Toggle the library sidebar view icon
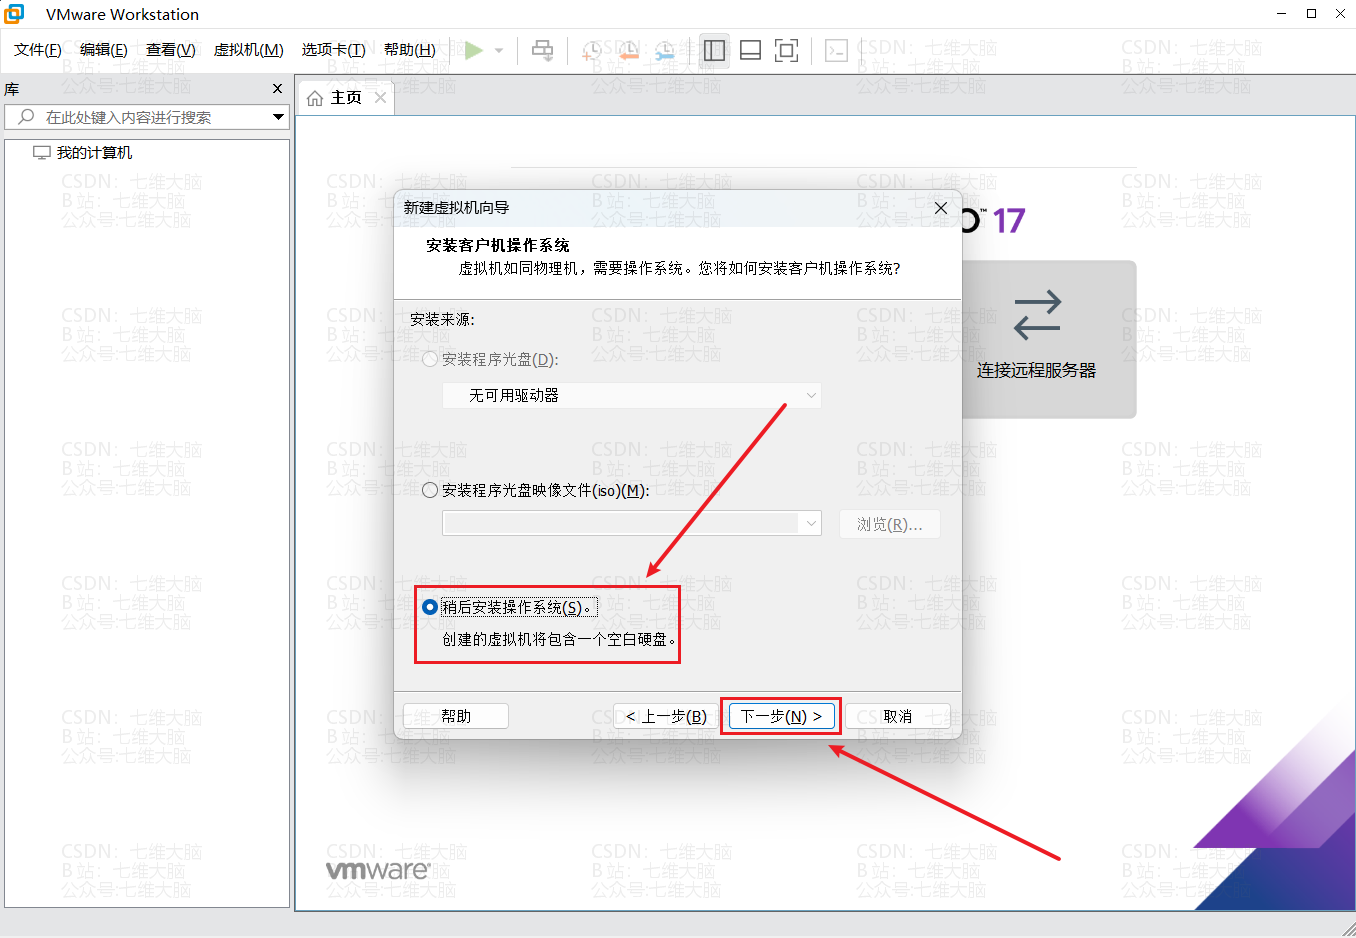This screenshot has height=938, width=1356. tap(714, 50)
